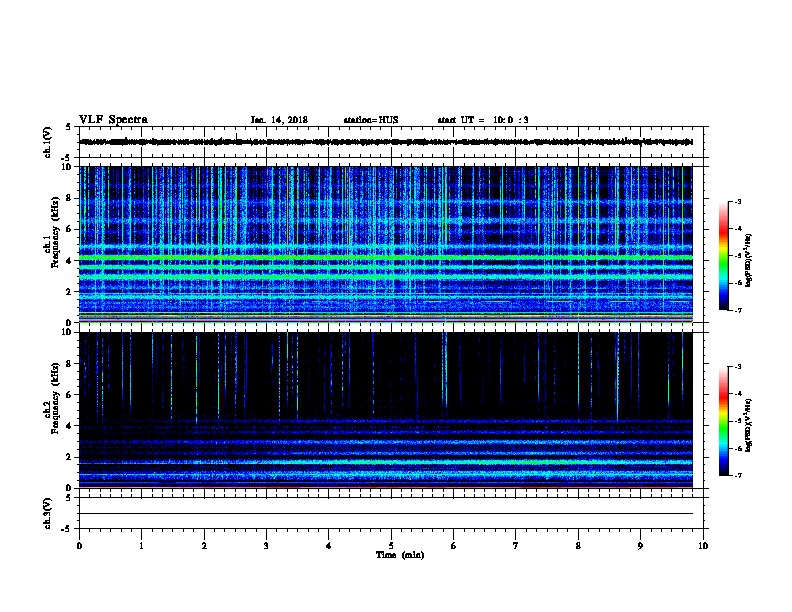Click the ch.1 upper color scale bar
This screenshot has height=612, width=792.
click(x=723, y=256)
